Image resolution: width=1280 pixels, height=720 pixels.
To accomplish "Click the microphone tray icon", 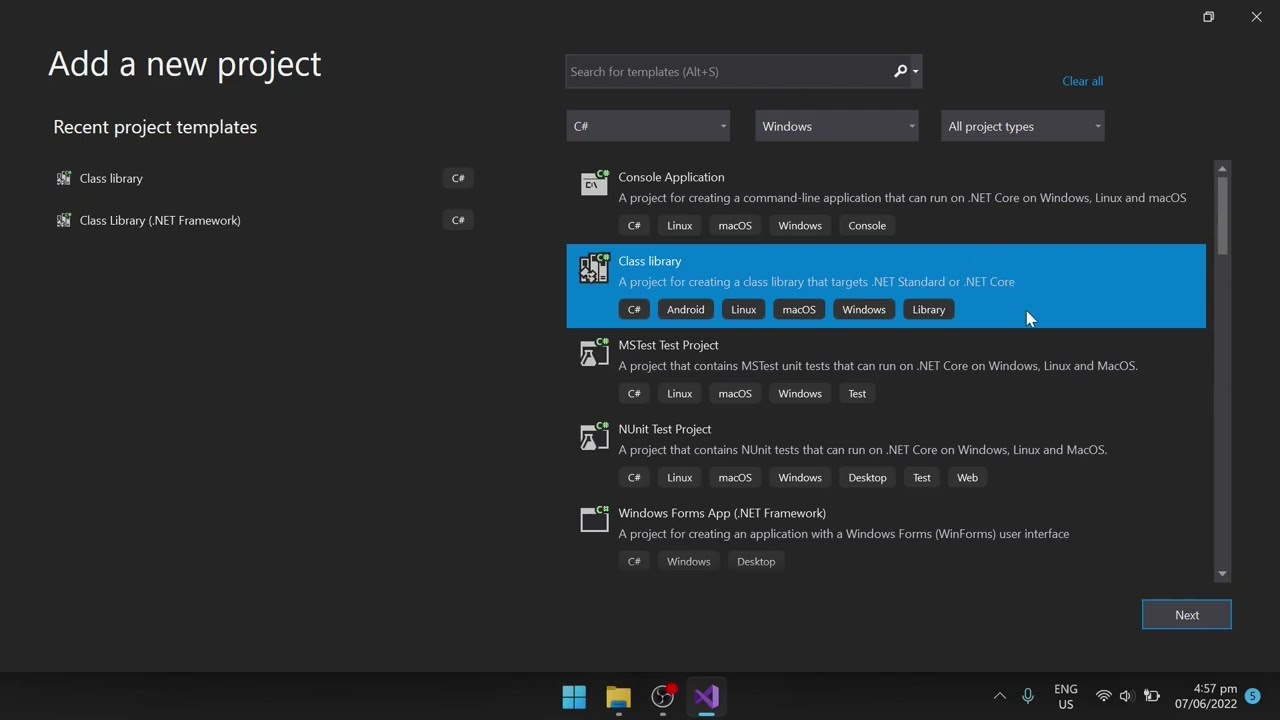I will point(1027,696).
